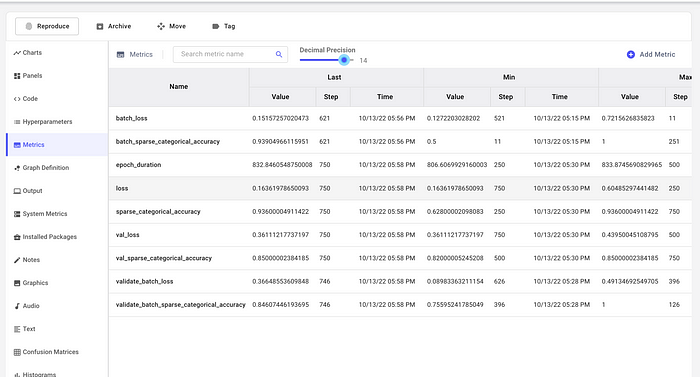
Task: Click the Installed Packages box icon
Action: click(17, 237)
